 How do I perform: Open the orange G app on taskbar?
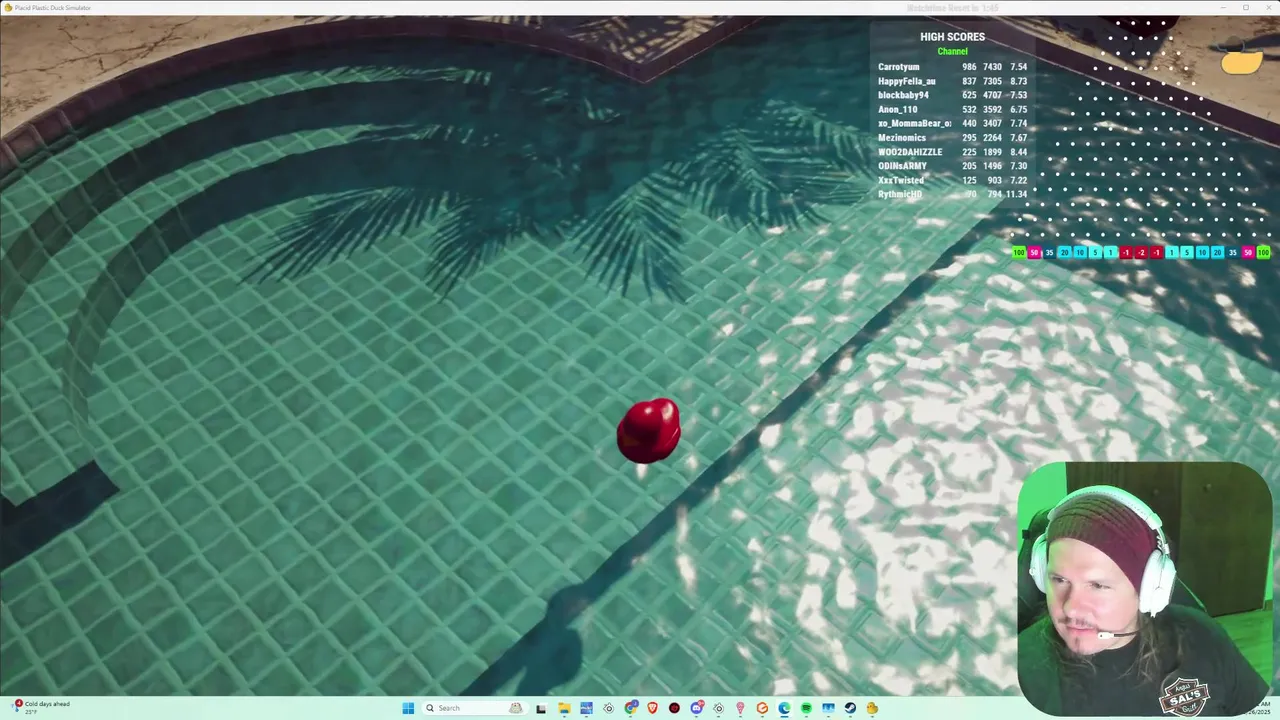pos(762,708)
